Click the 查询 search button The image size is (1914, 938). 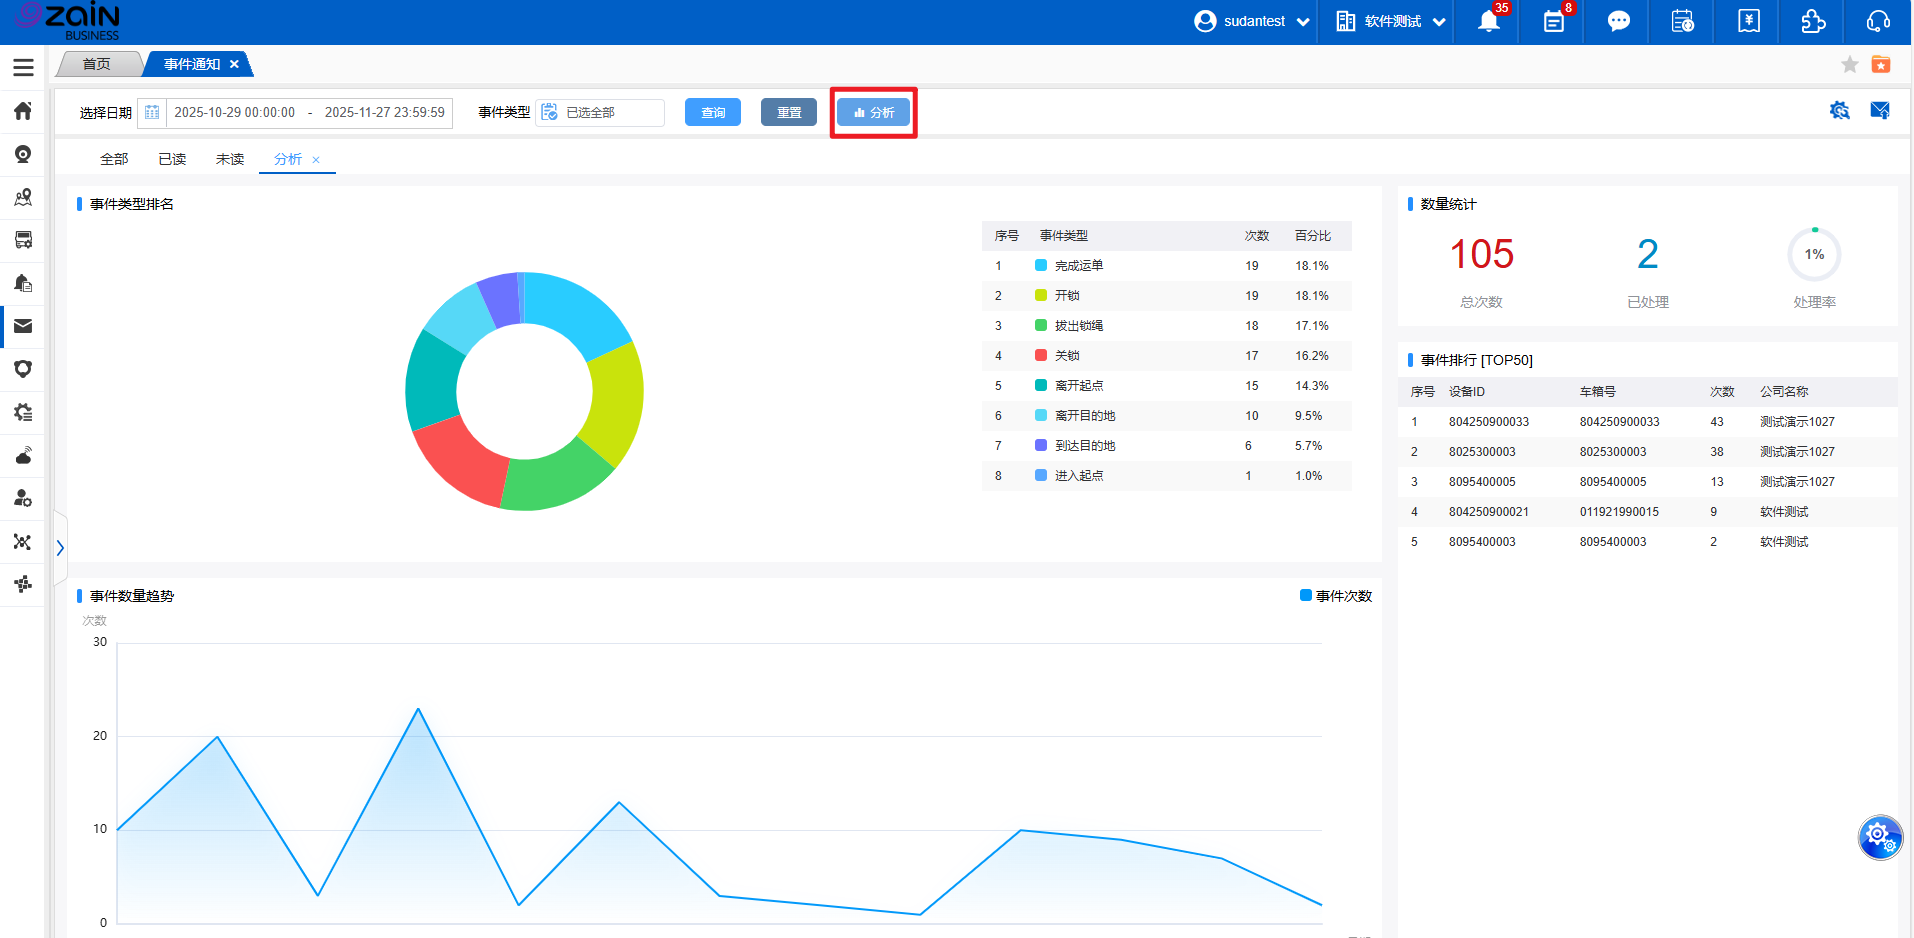[712, 112]
